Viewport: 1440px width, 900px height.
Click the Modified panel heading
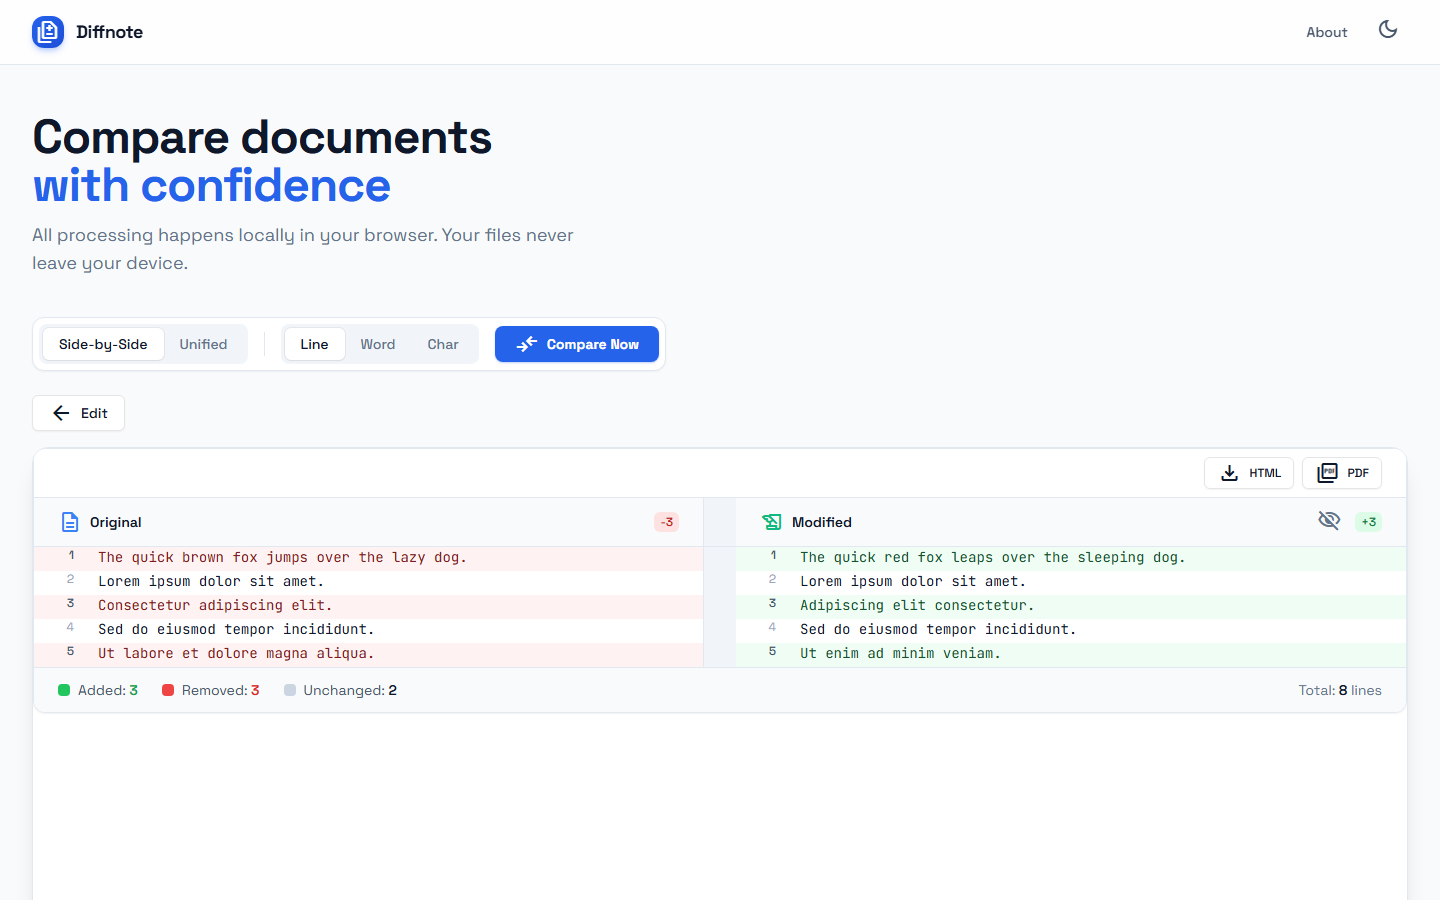(x=822, y=522)
